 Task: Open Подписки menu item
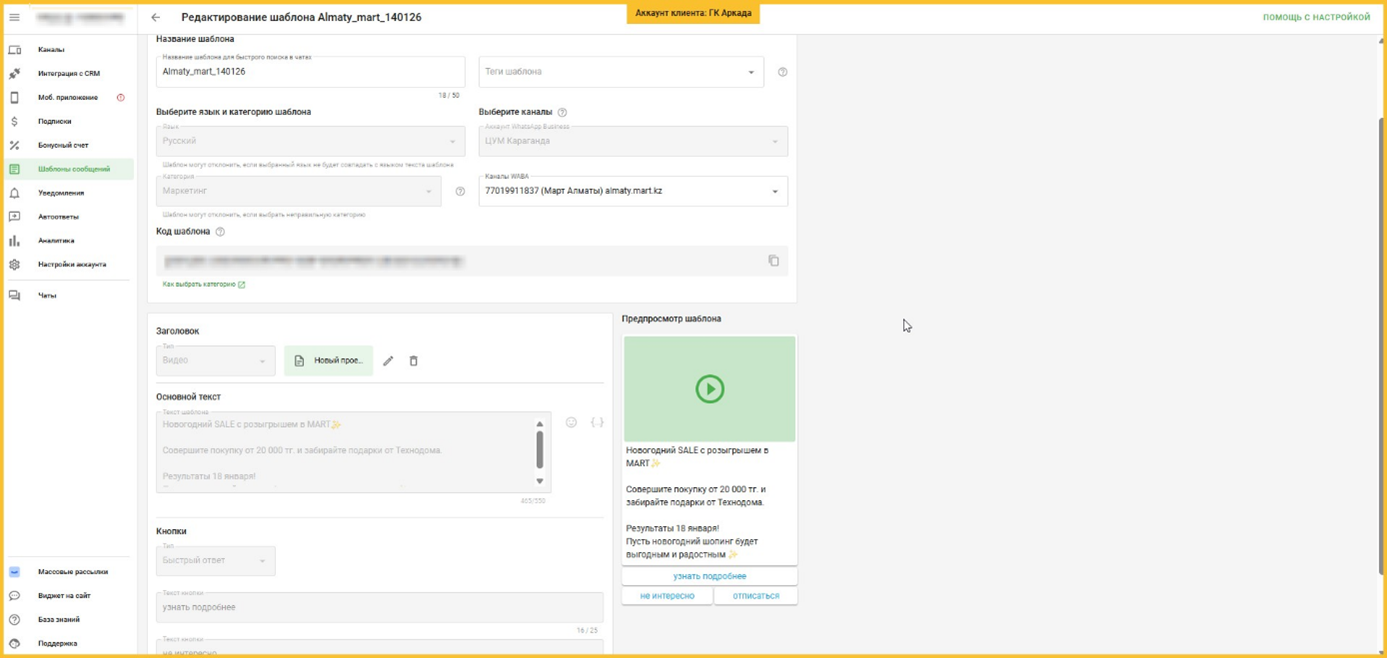point(54,121)
